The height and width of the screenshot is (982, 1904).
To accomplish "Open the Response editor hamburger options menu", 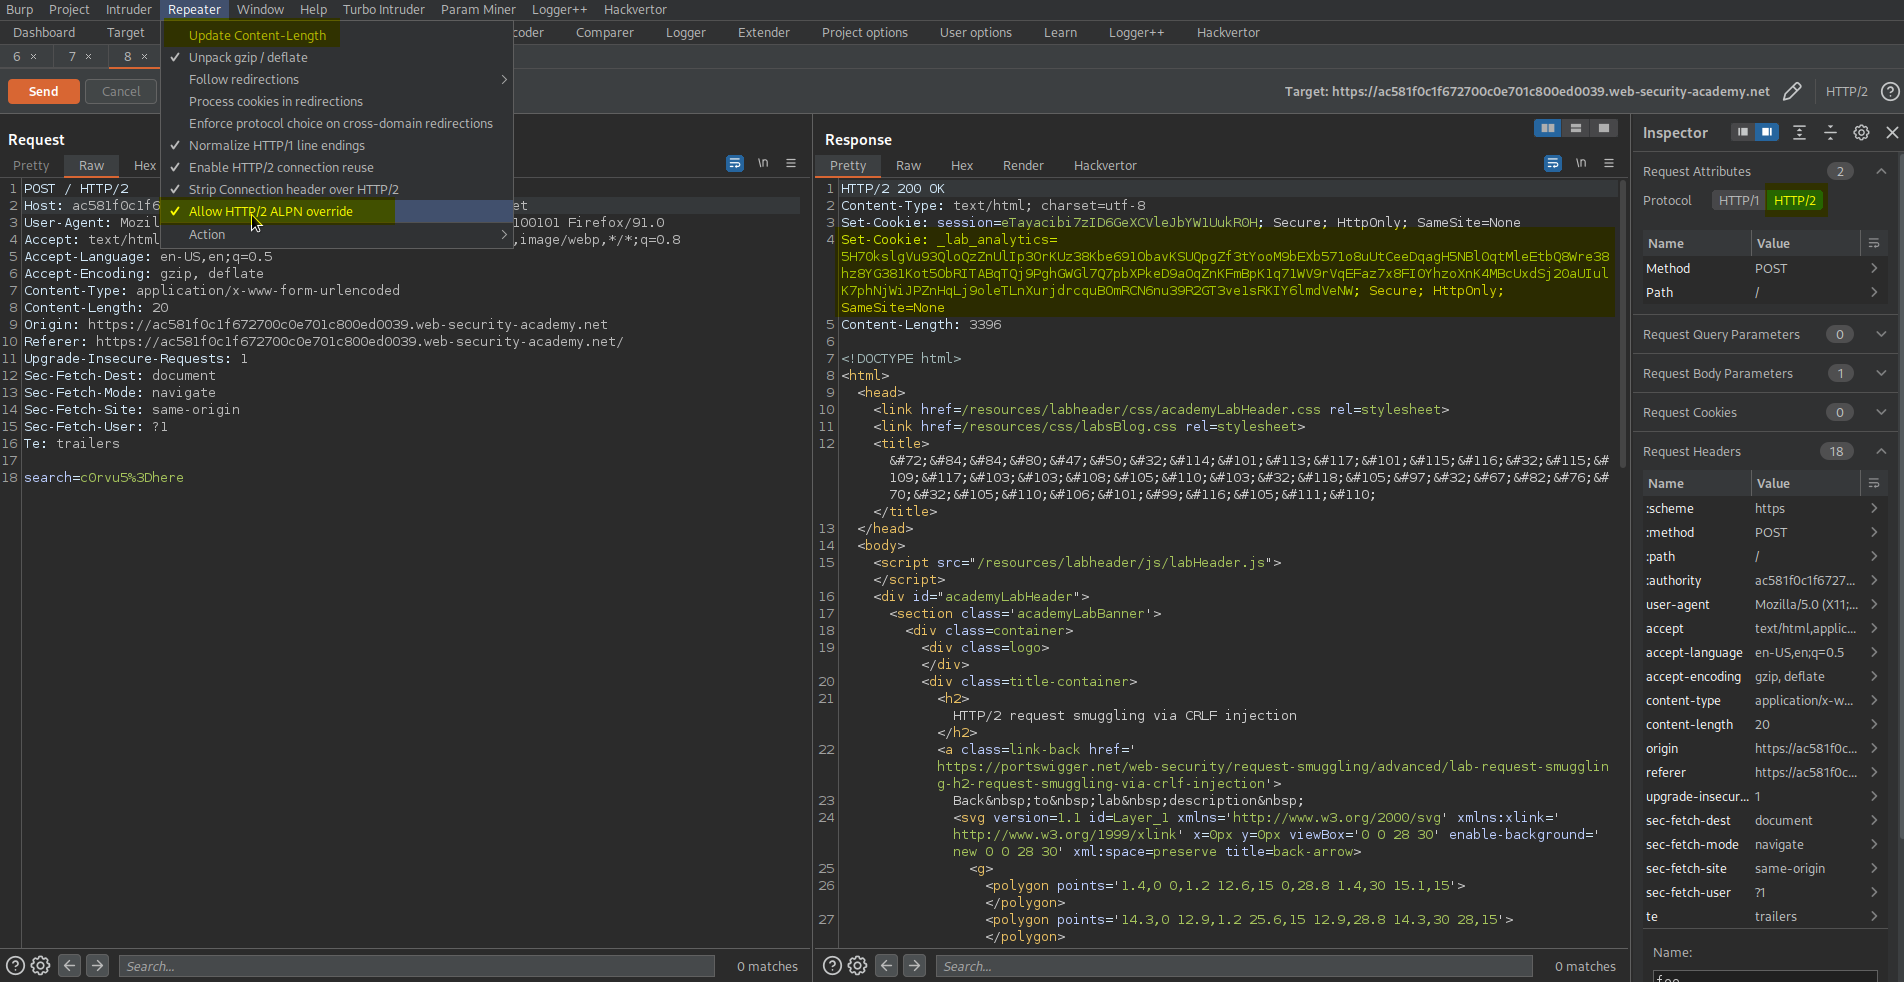I will (x=1609, y=163).
